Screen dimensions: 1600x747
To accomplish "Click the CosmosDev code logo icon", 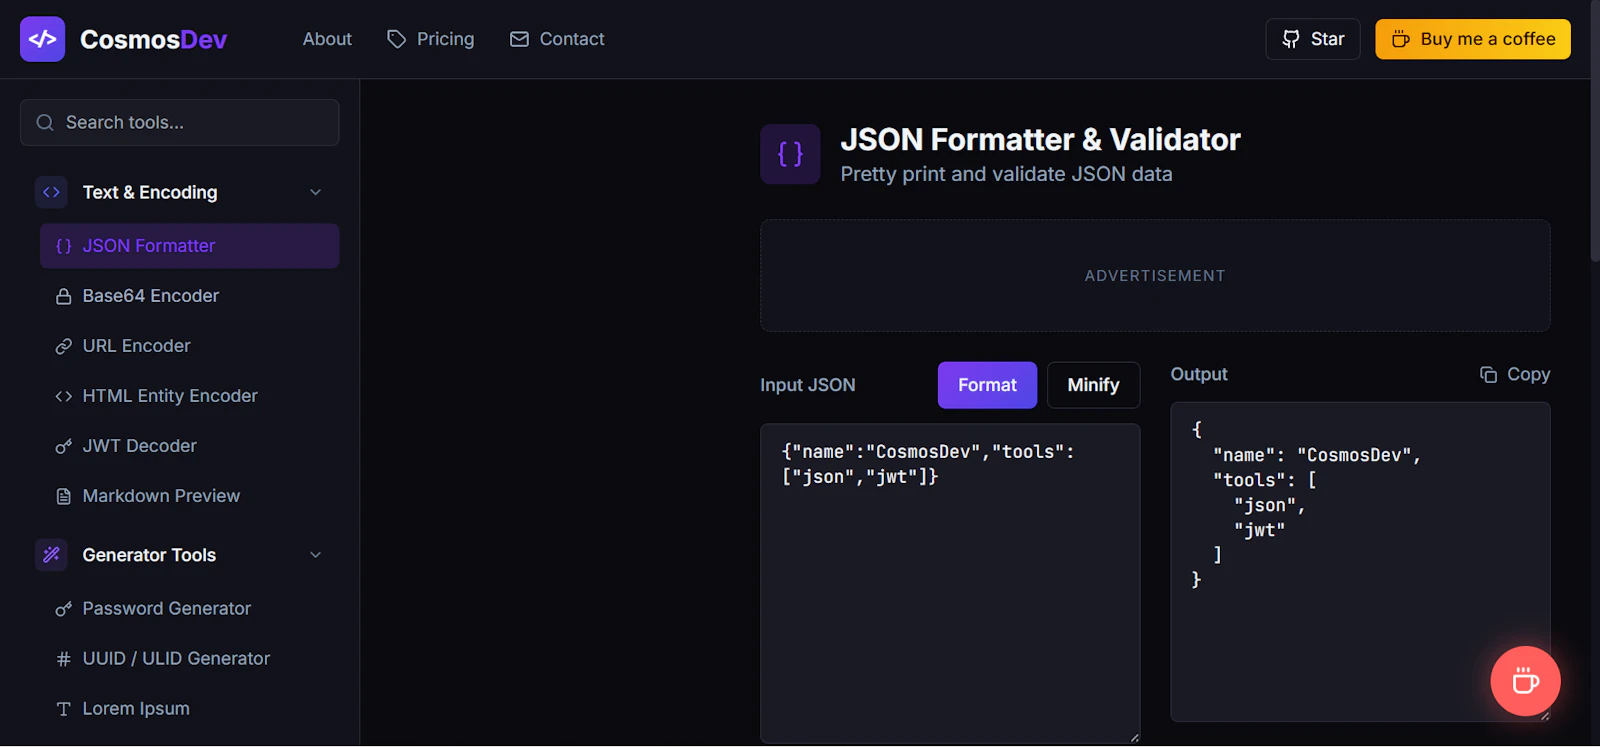I will [x=42, y=39].
